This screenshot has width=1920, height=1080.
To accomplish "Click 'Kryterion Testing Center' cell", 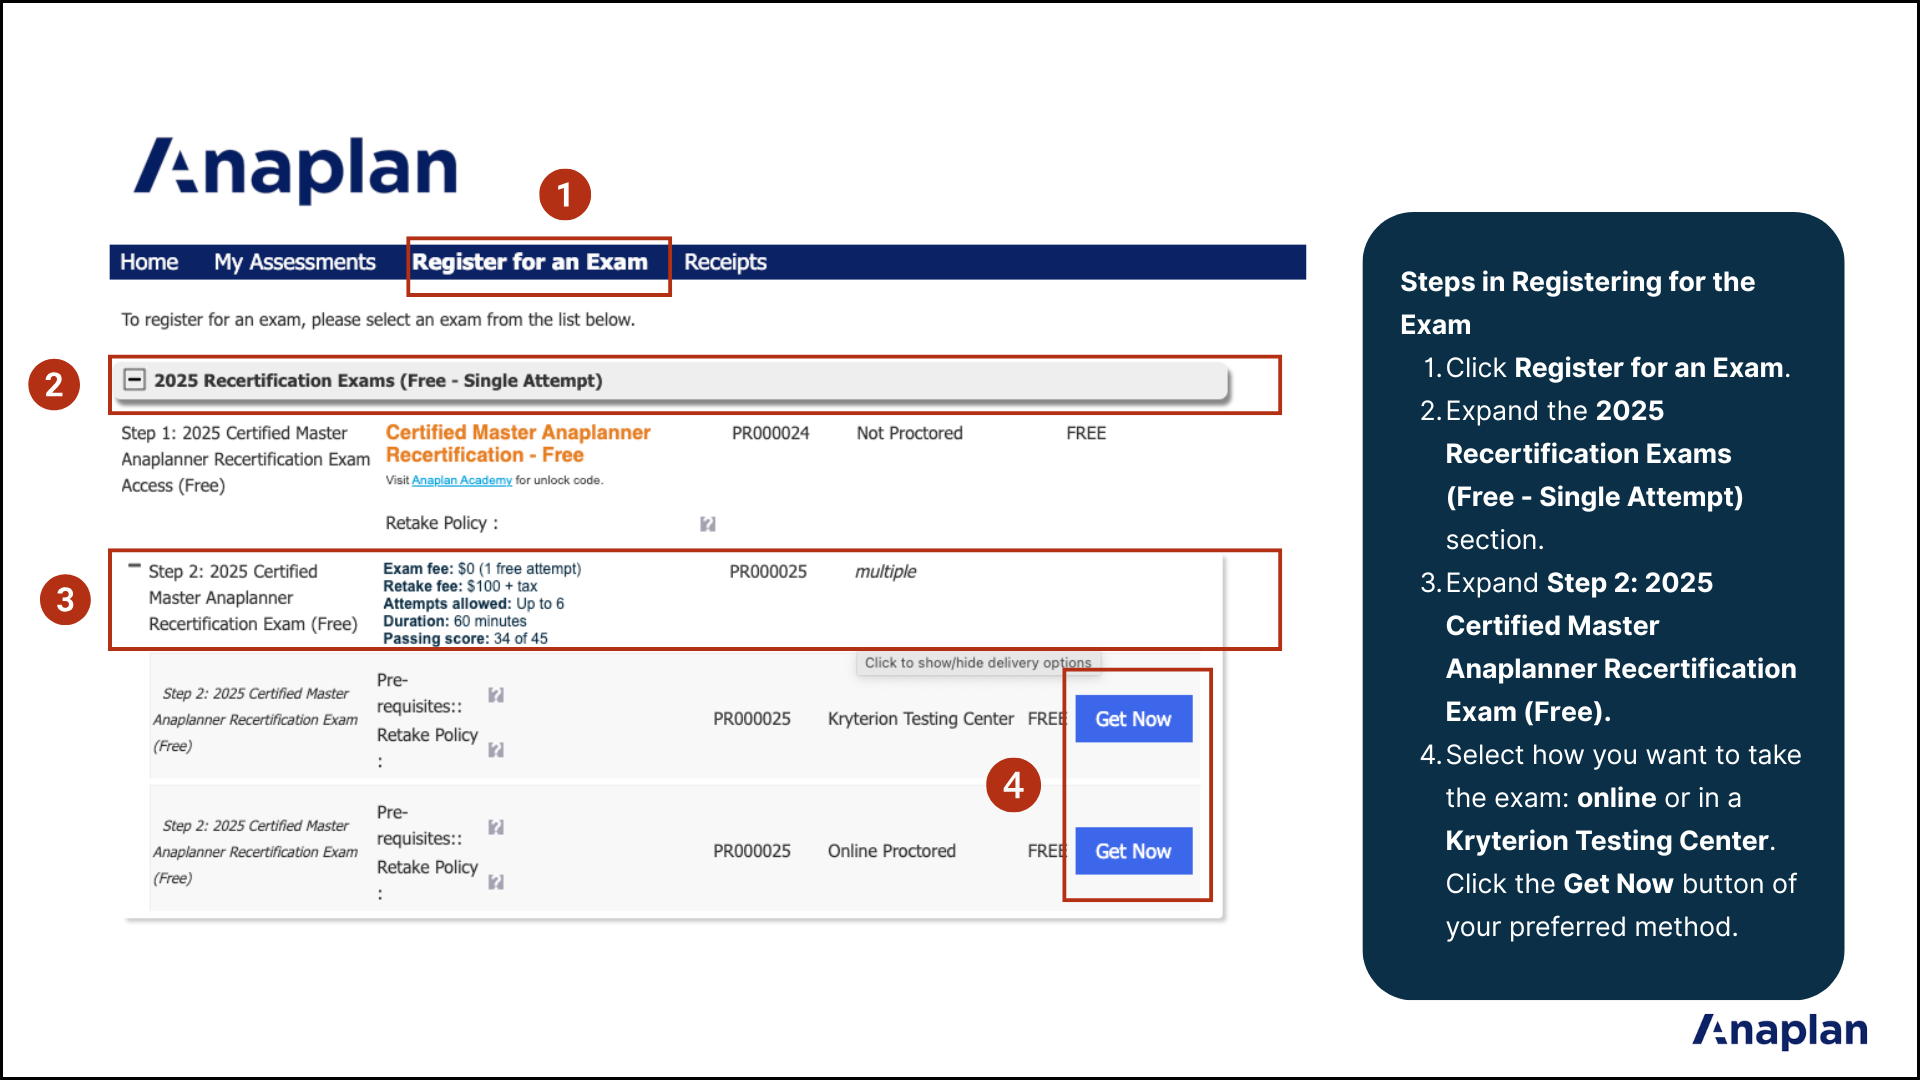I will (920, 719).
